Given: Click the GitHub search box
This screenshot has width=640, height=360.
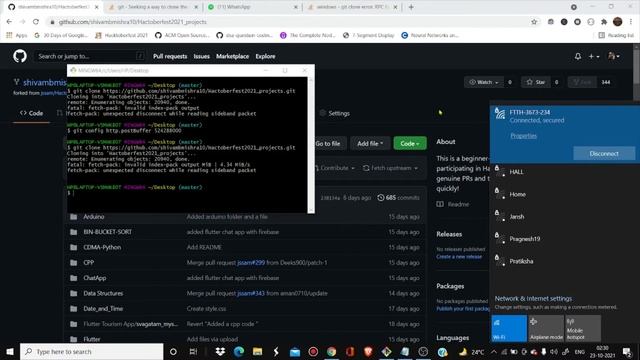Looking at the screenshot, I should [89, 56].
